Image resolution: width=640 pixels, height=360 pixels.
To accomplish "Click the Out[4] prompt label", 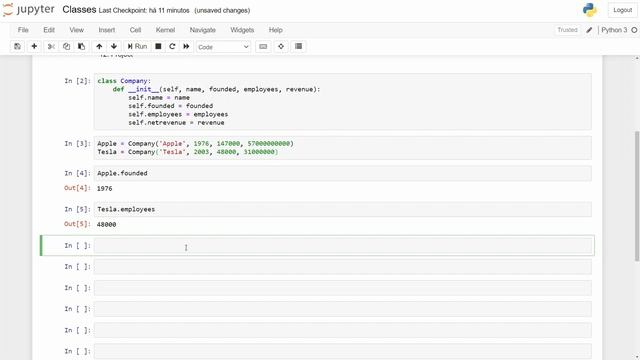I will coord(77,188).
